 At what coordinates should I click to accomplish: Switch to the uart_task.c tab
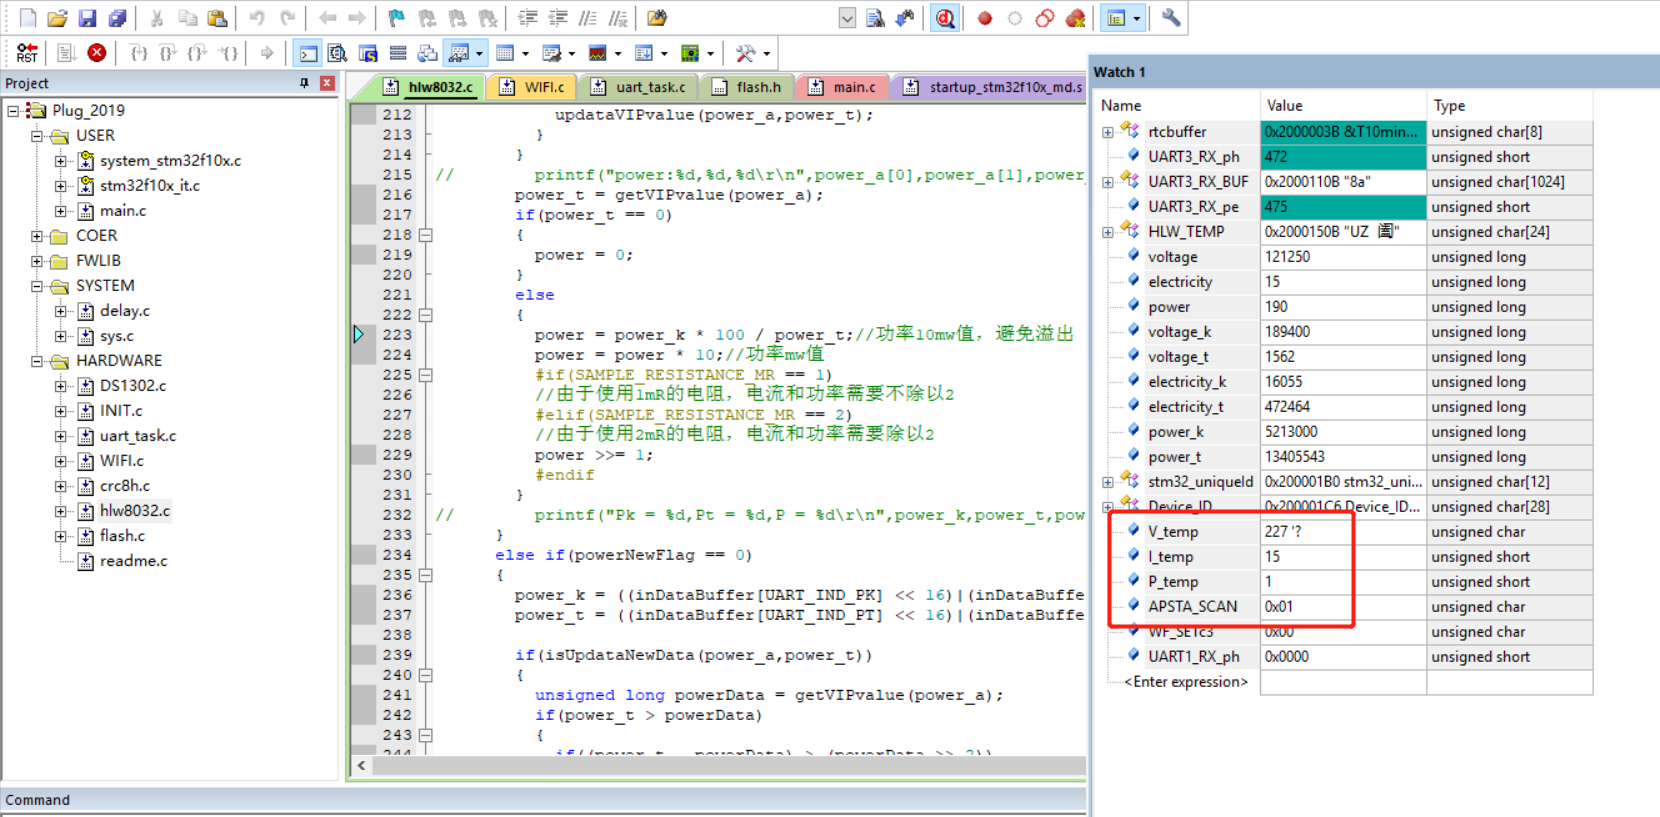tap(639, 87)
